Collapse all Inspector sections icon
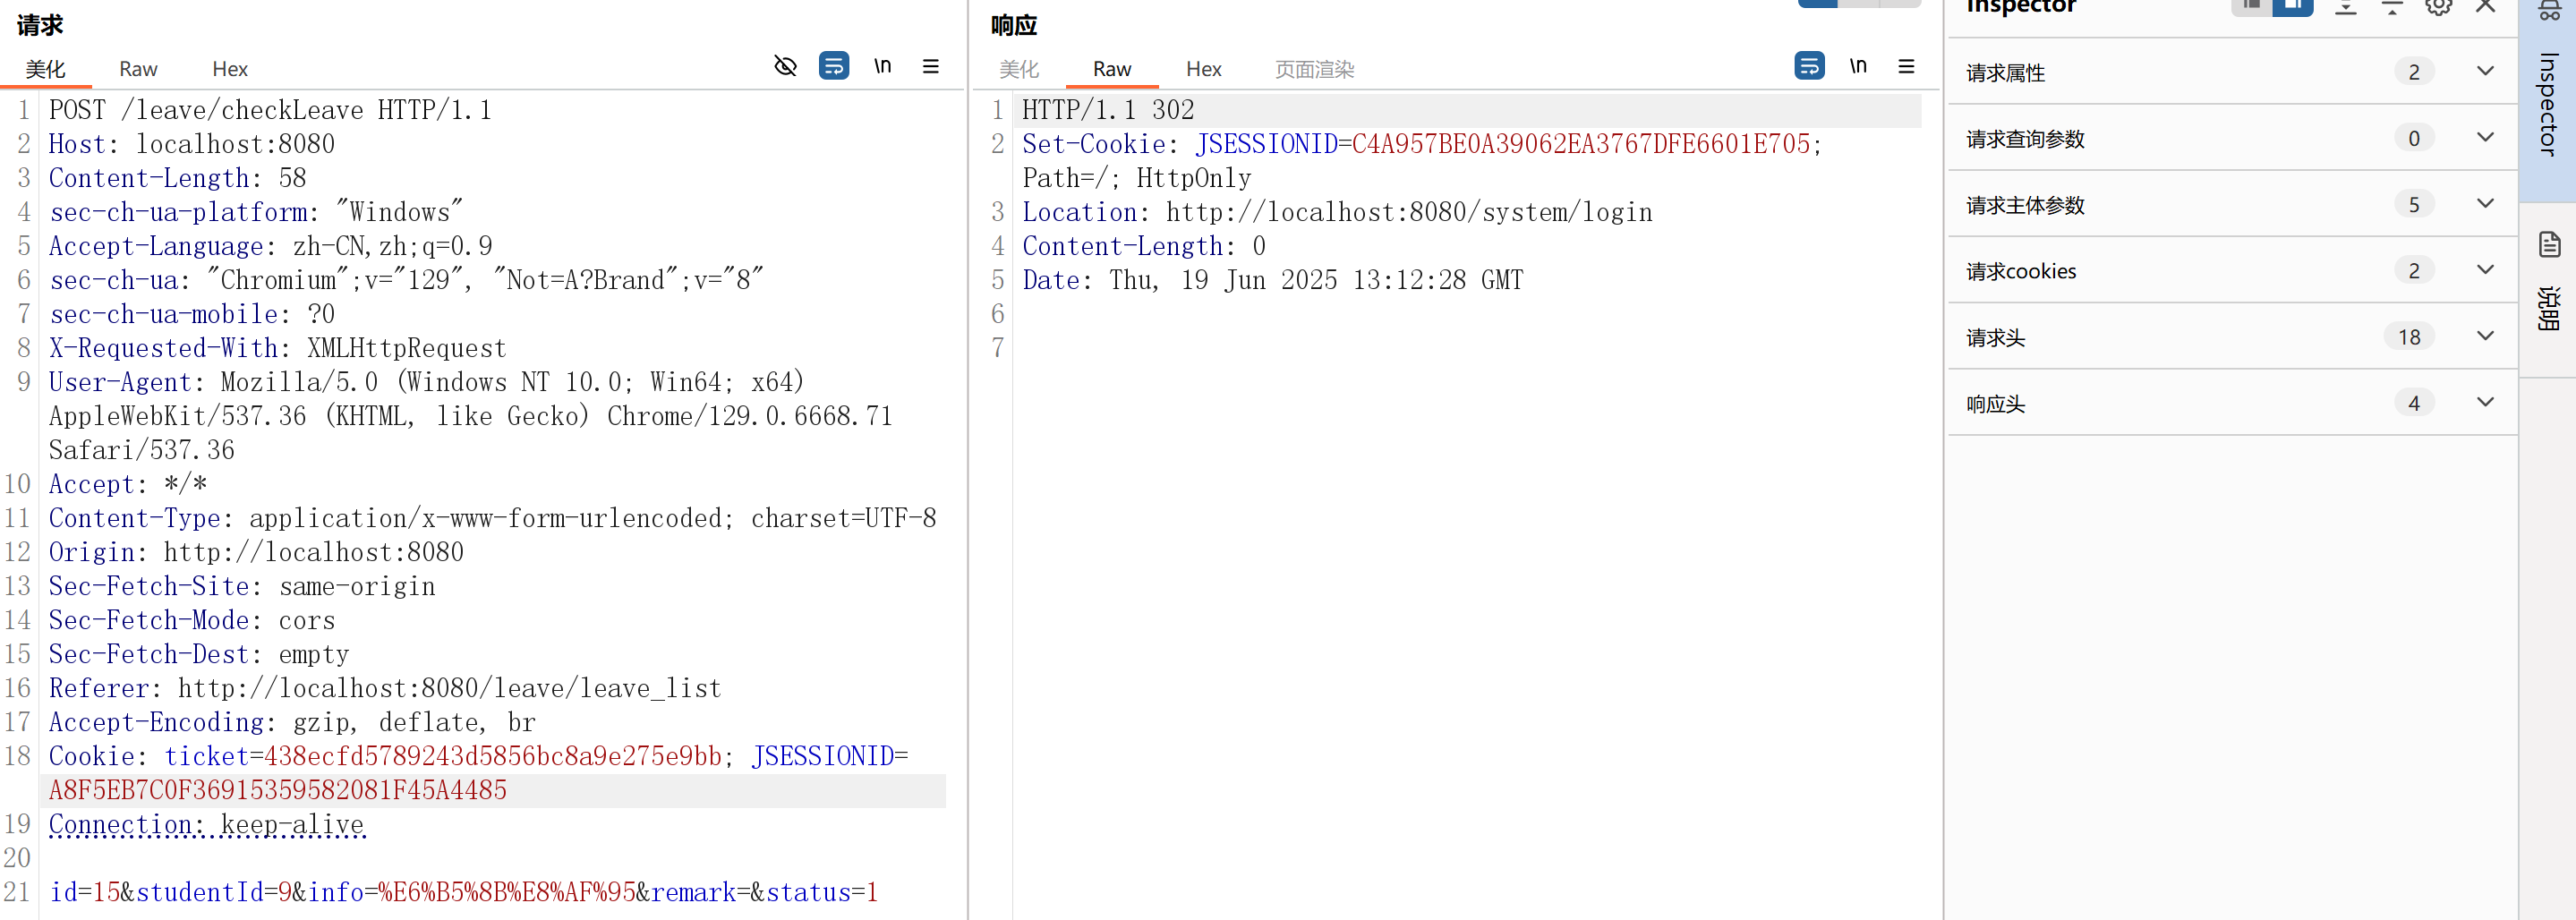Screen dimensions: 2576x920 [x=2392, y=7]
